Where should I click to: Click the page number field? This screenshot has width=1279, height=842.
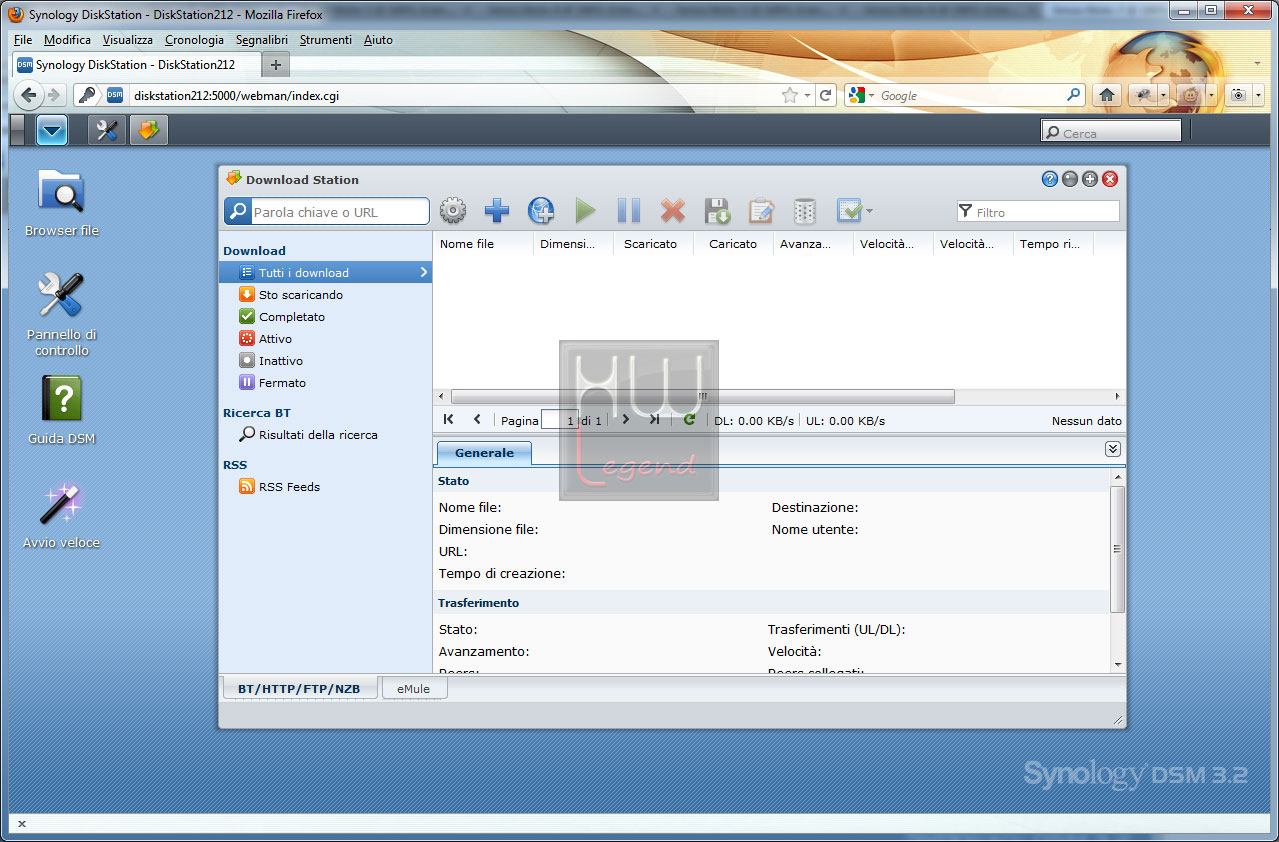559,421
